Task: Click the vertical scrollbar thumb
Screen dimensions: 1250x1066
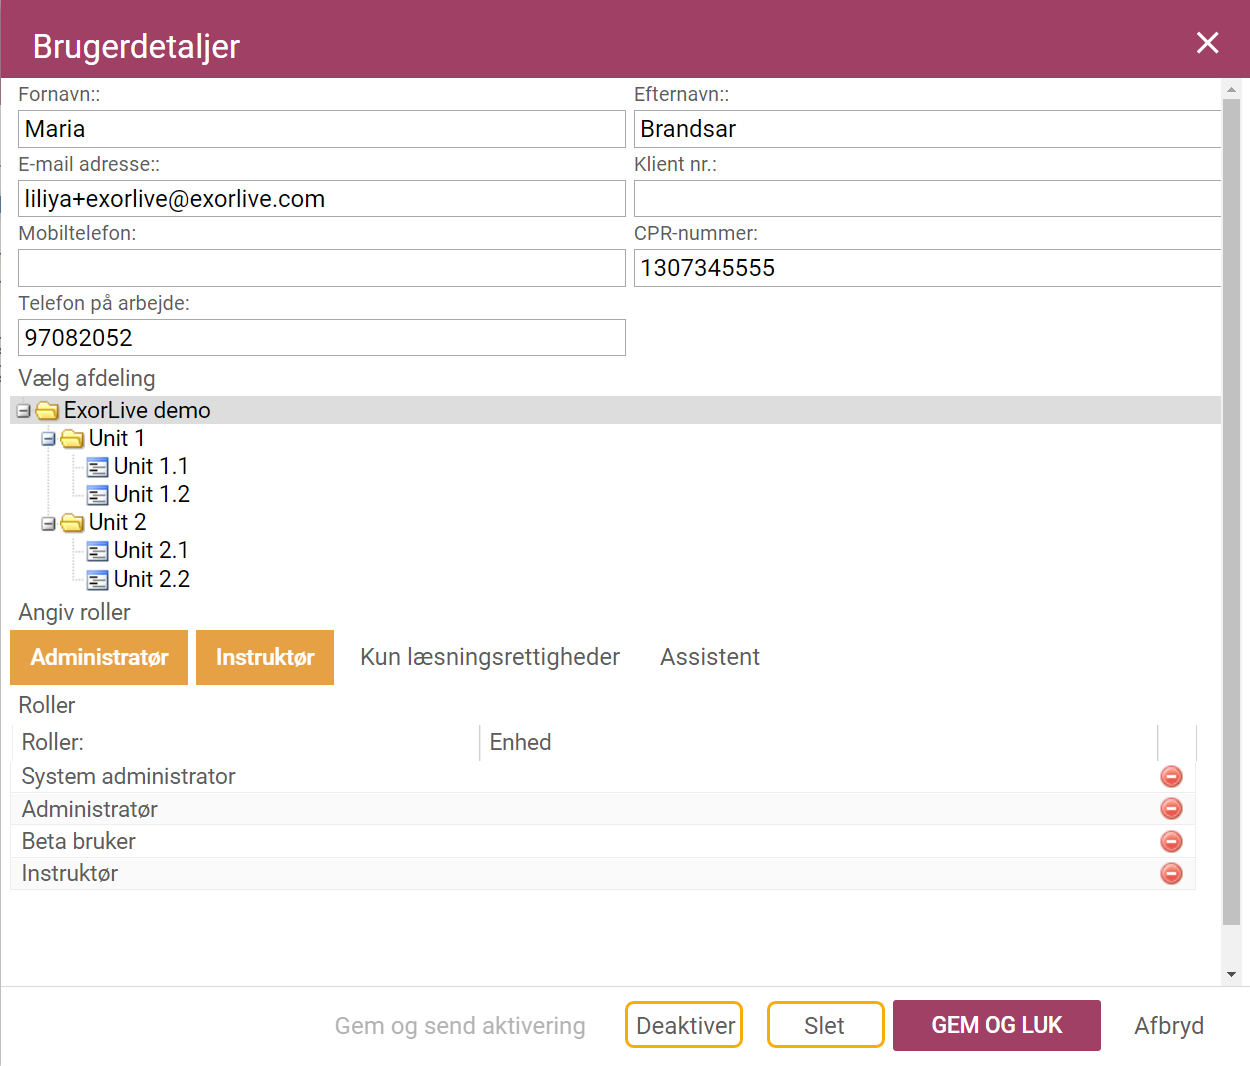Action: [1231, 512]
